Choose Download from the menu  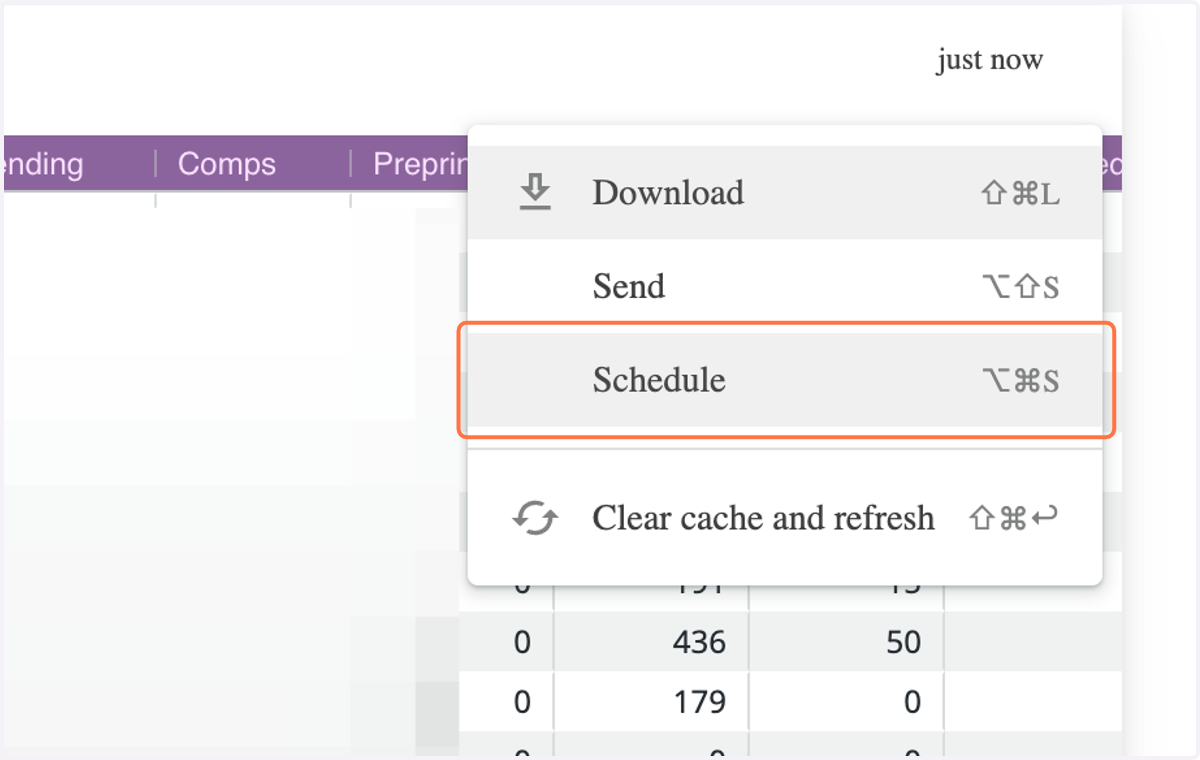tap(785, 192)
